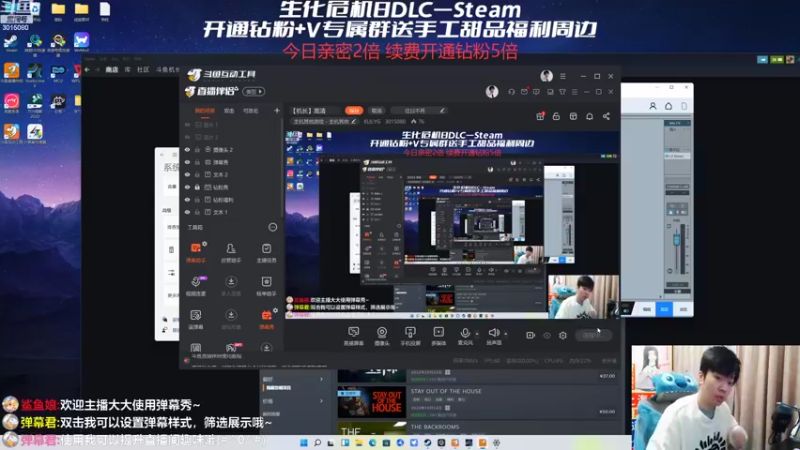Open the 榜单助手 tool icon

[266, 286]
